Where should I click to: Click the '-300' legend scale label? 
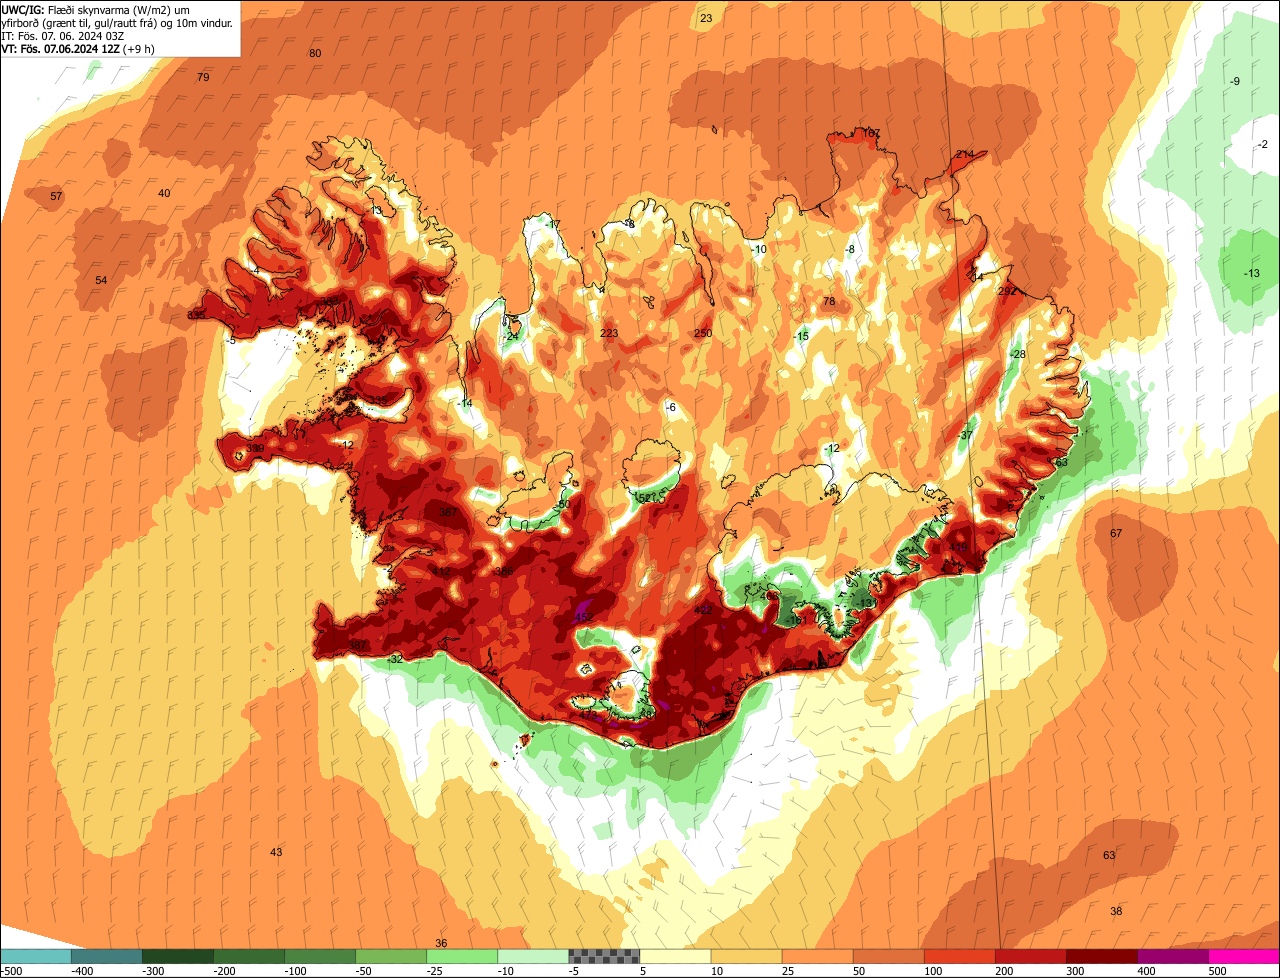pyautogui.click(x=152, y=971)
